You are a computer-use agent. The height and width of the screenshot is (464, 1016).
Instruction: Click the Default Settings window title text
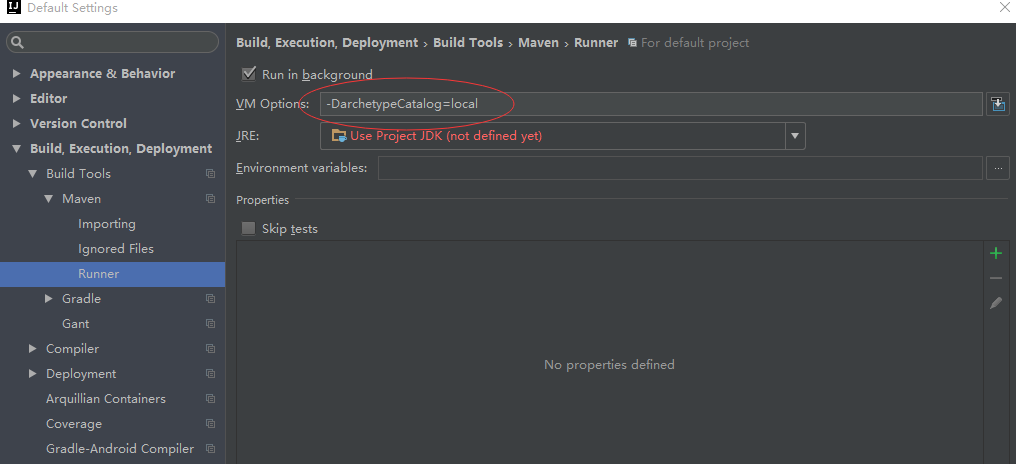[73, 8]
